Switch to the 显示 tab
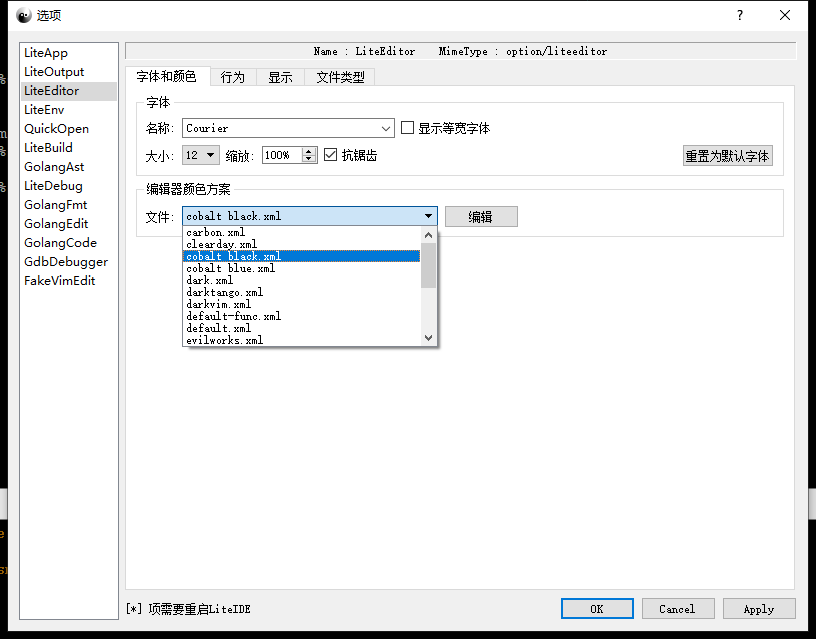The height and width of the screenshot is (639, 816). pos(280,77)
